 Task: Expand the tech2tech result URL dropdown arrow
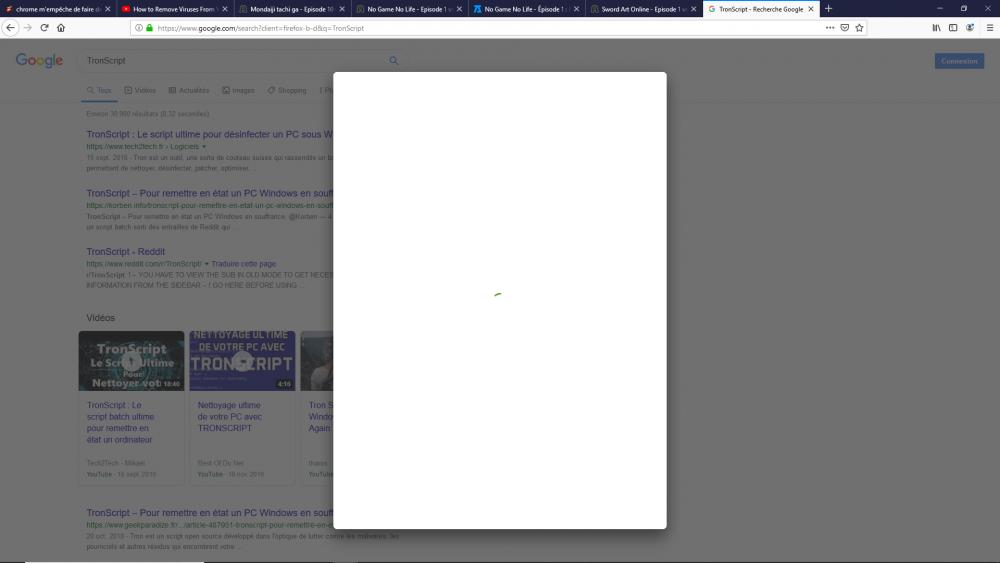coord(204,147)
